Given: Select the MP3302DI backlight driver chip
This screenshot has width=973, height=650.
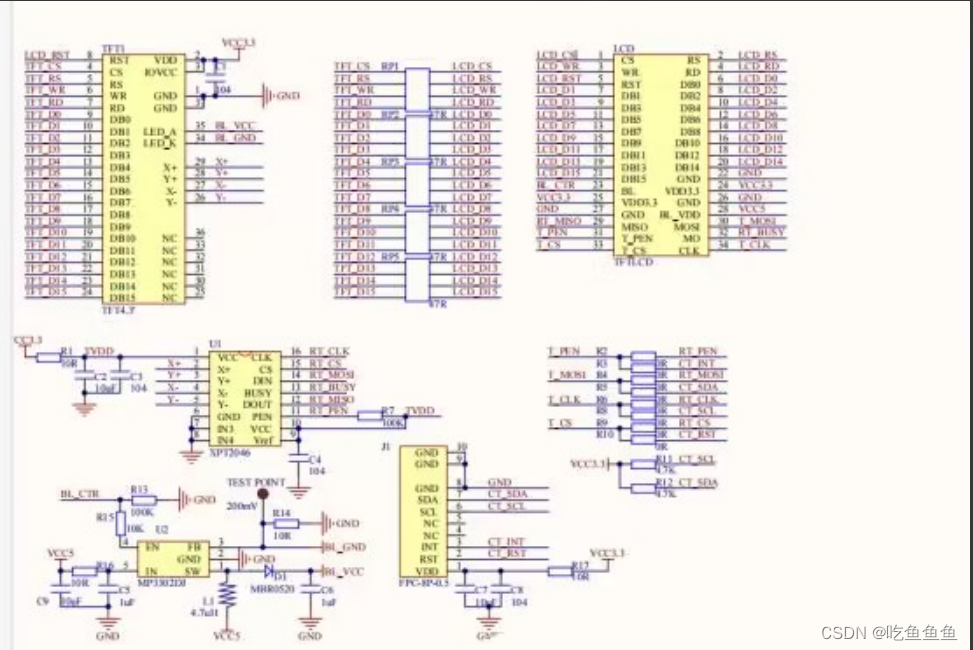Looking at the screenshot, I should (x=173, y=557).
